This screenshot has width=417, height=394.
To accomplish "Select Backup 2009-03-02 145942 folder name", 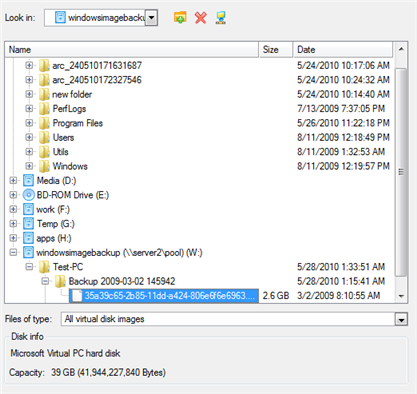I will pos(122,281).
